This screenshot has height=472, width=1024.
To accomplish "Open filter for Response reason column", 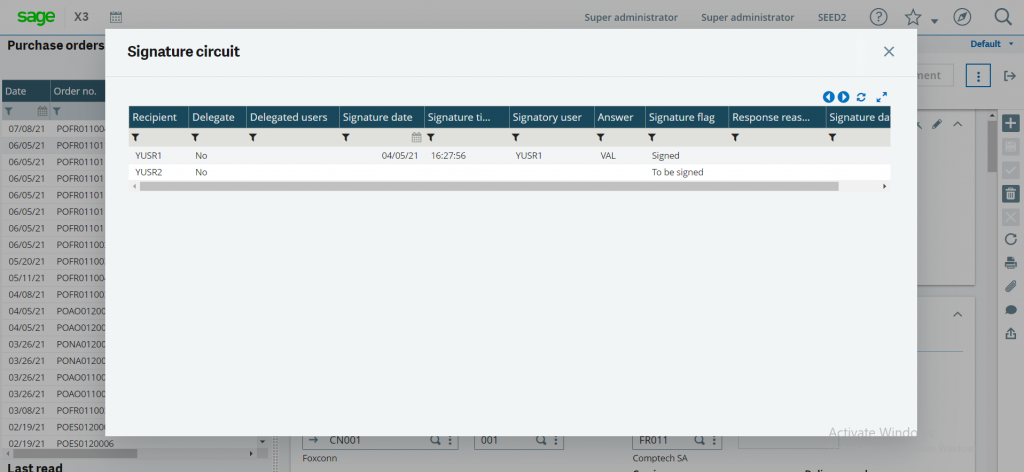I will click(735, 137).
